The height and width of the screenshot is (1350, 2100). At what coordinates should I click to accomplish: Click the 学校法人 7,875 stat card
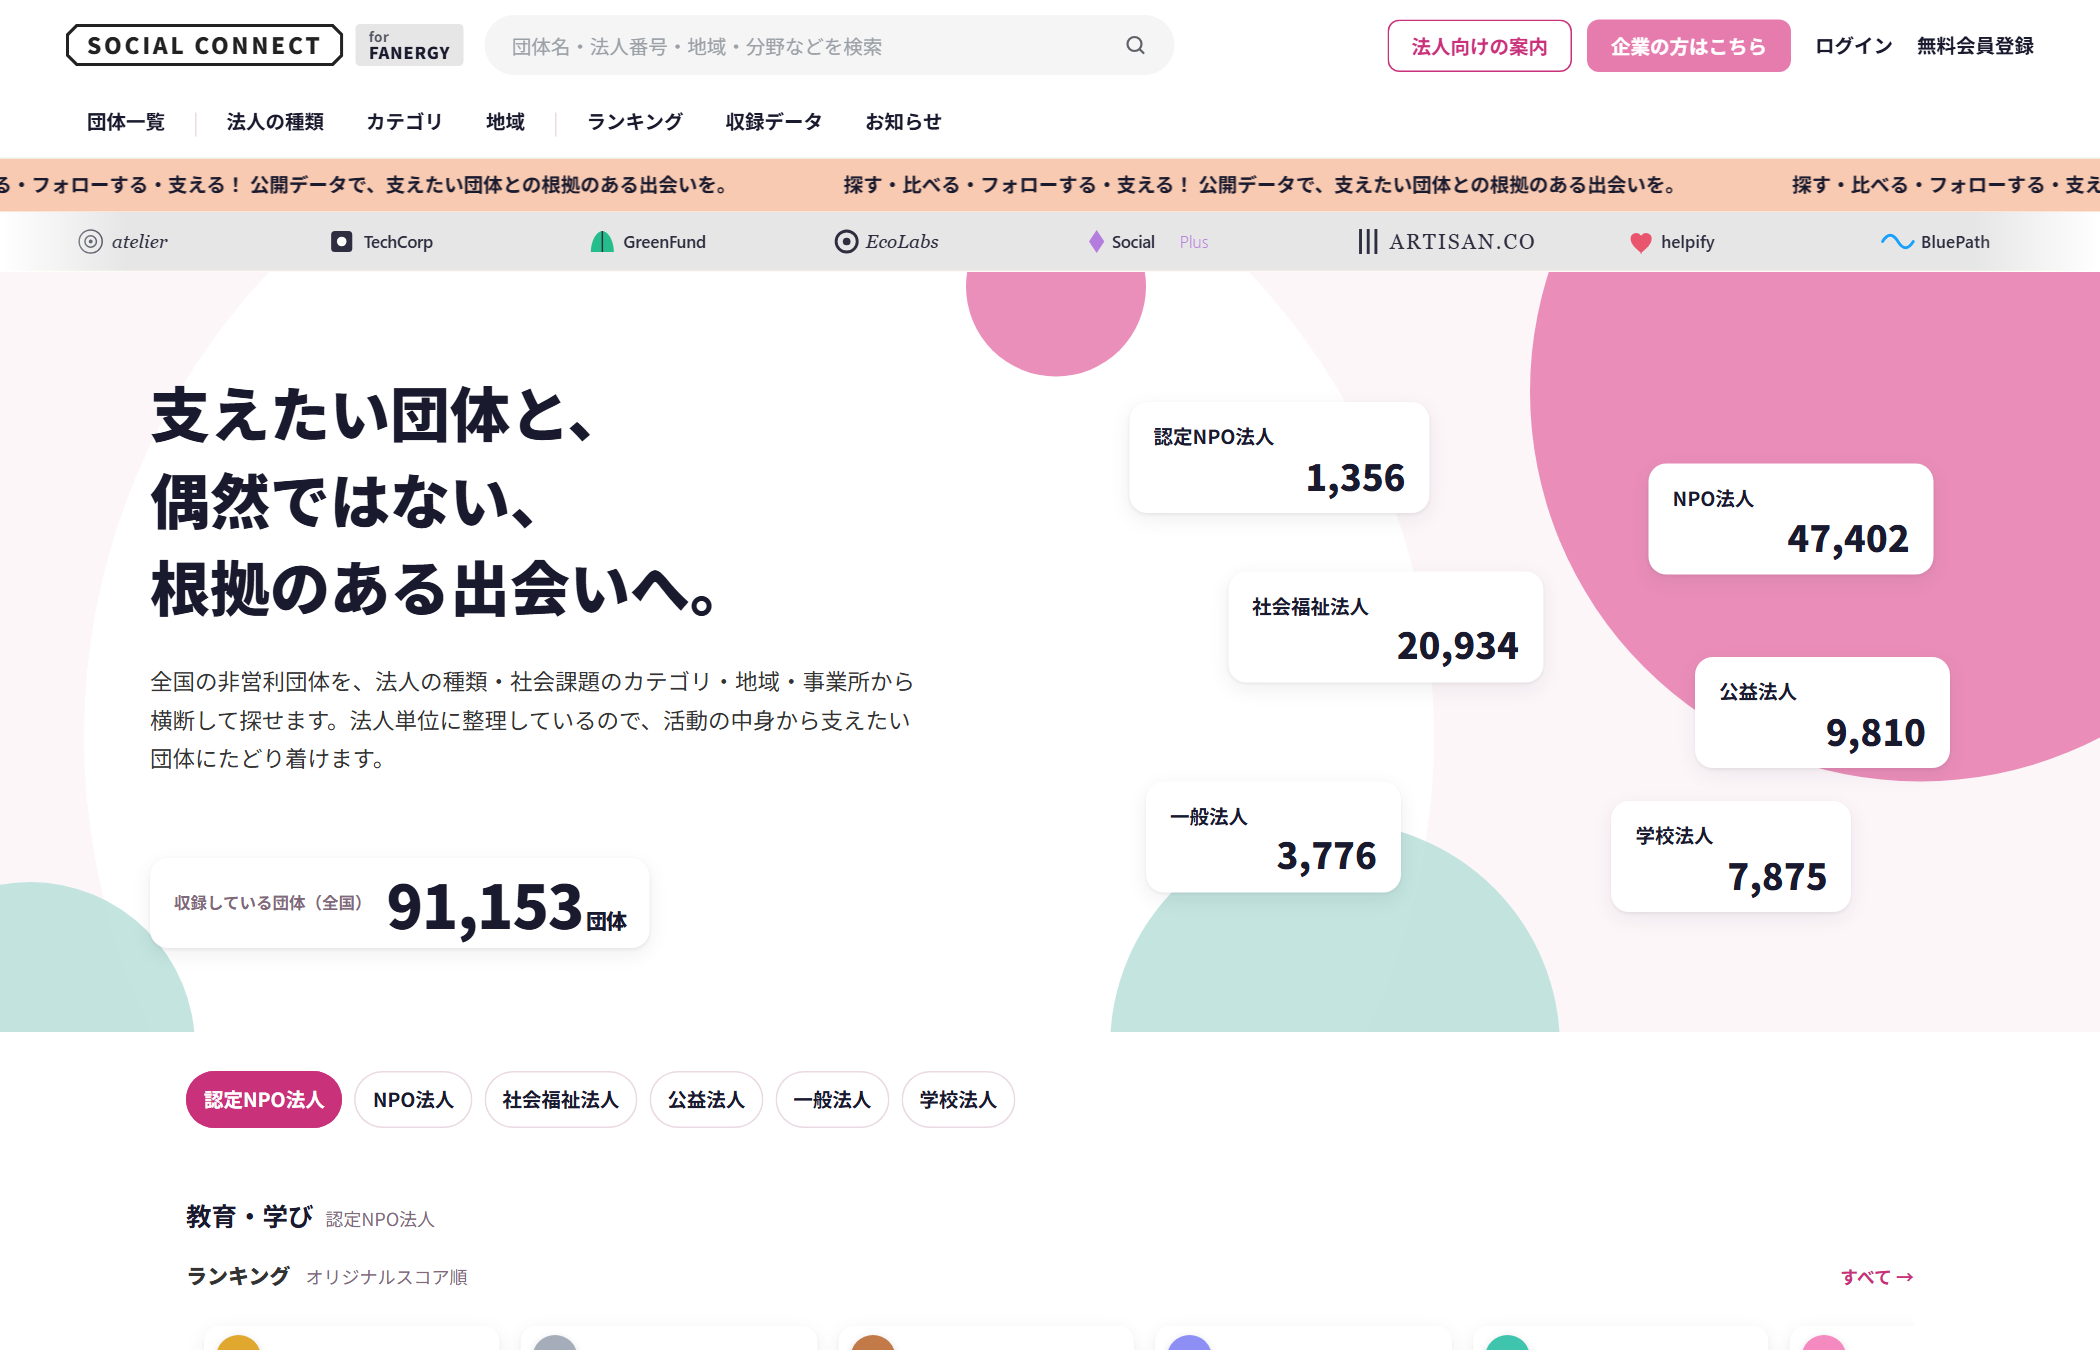point(1731,856)
